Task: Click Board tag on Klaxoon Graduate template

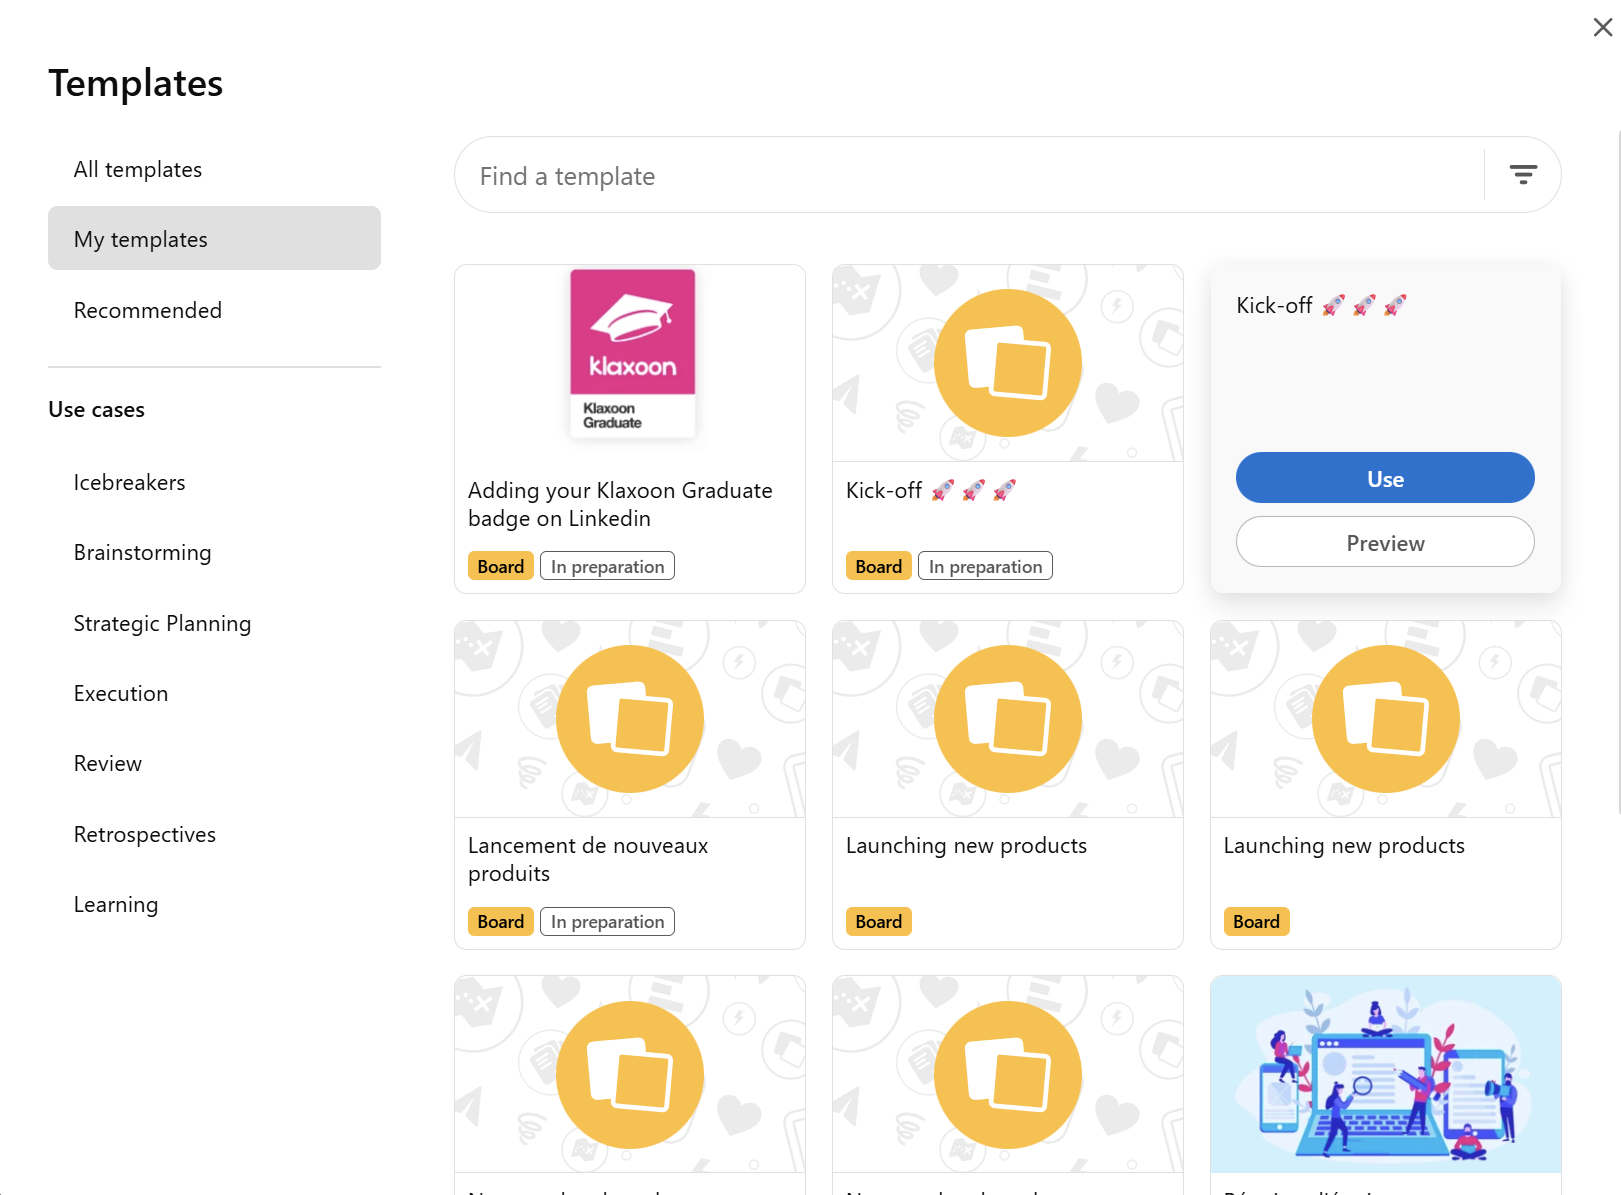Action: click(500, 567)
